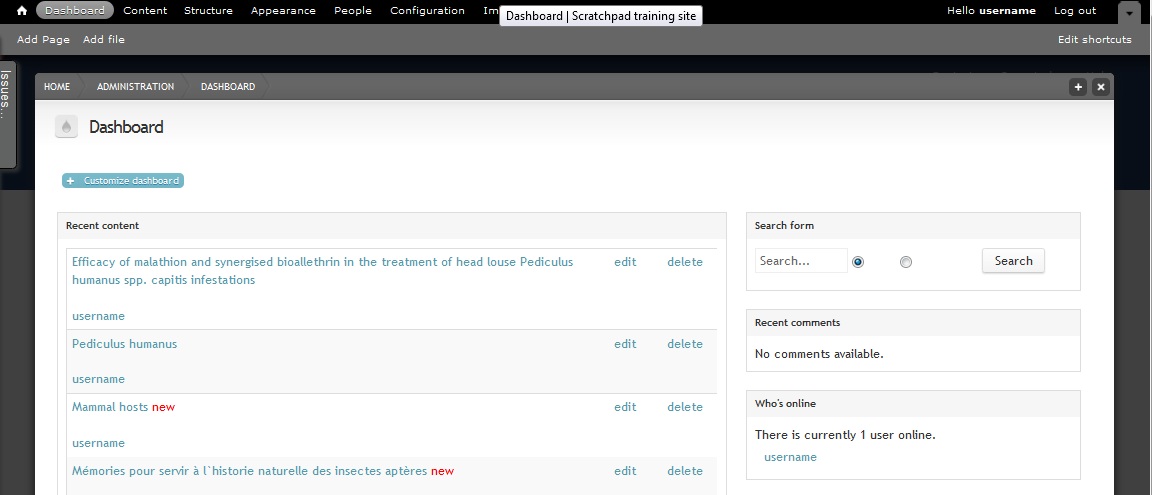1152x495 pixels.
Task: Click delete for Mammal hosts
Action: tap(685, 407)
